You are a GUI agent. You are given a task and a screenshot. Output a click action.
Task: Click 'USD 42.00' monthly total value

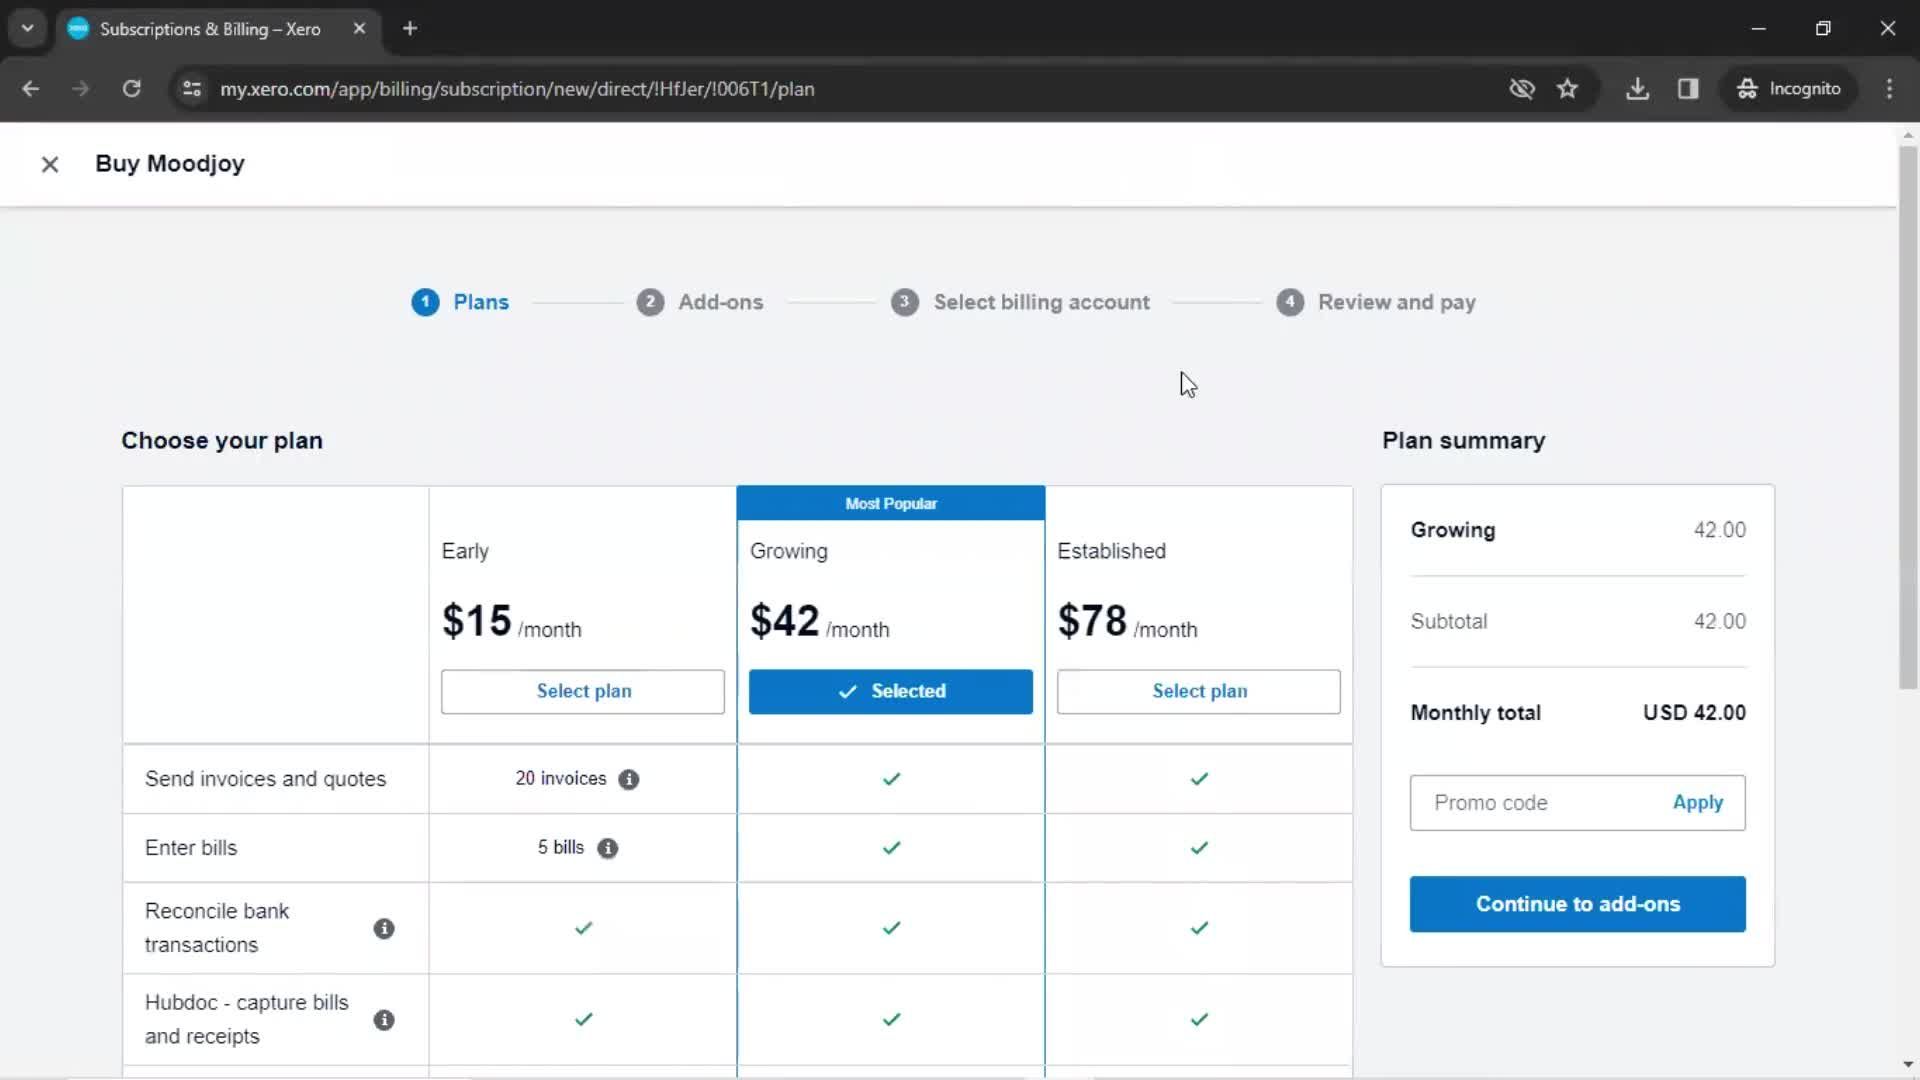1694,713
